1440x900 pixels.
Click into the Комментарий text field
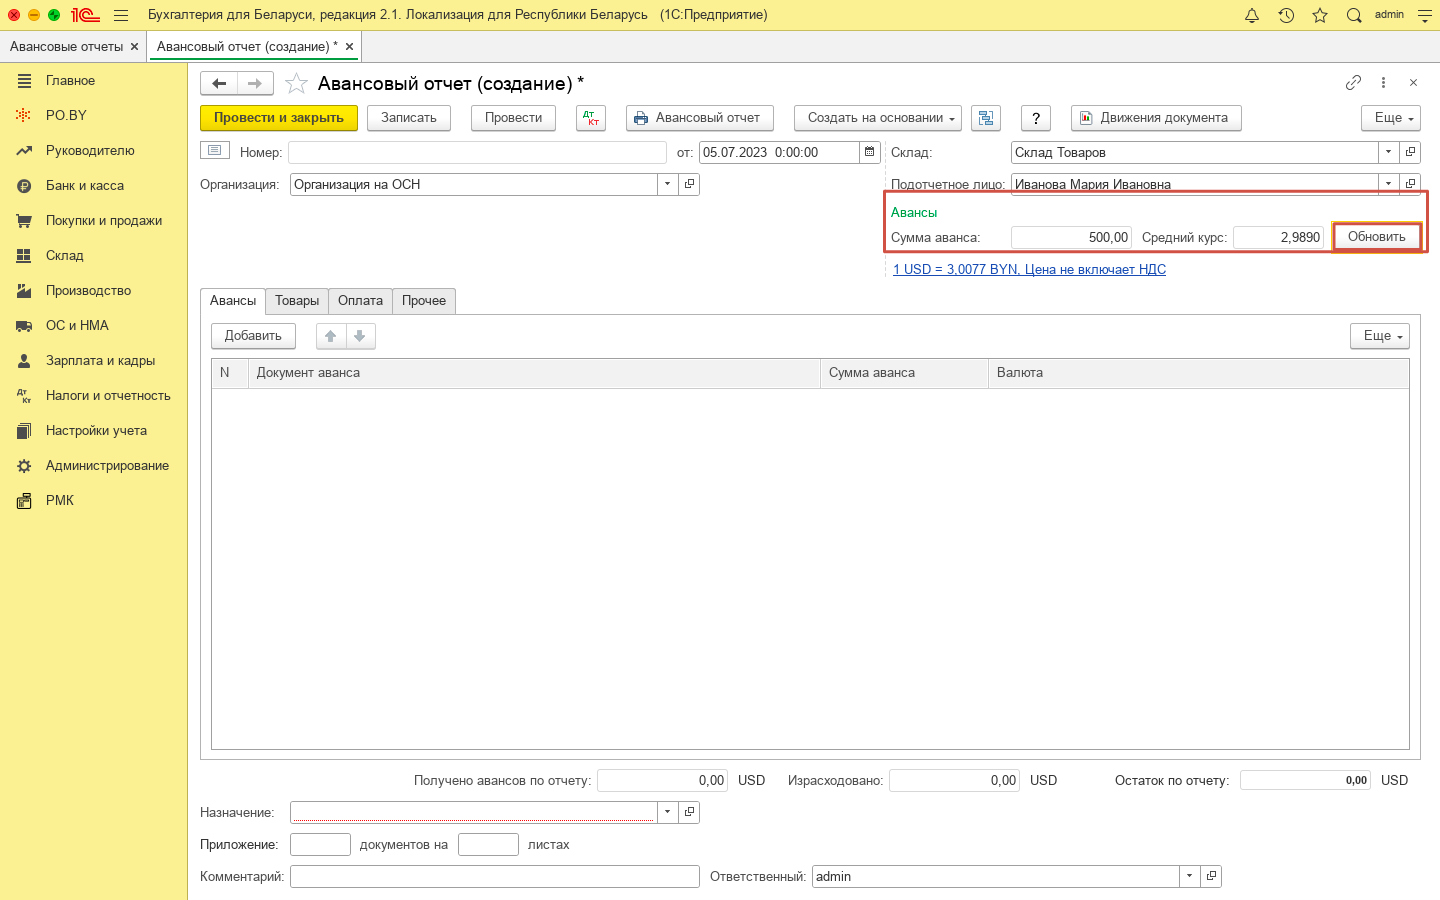pyautogui.click(x=494, y=876)
